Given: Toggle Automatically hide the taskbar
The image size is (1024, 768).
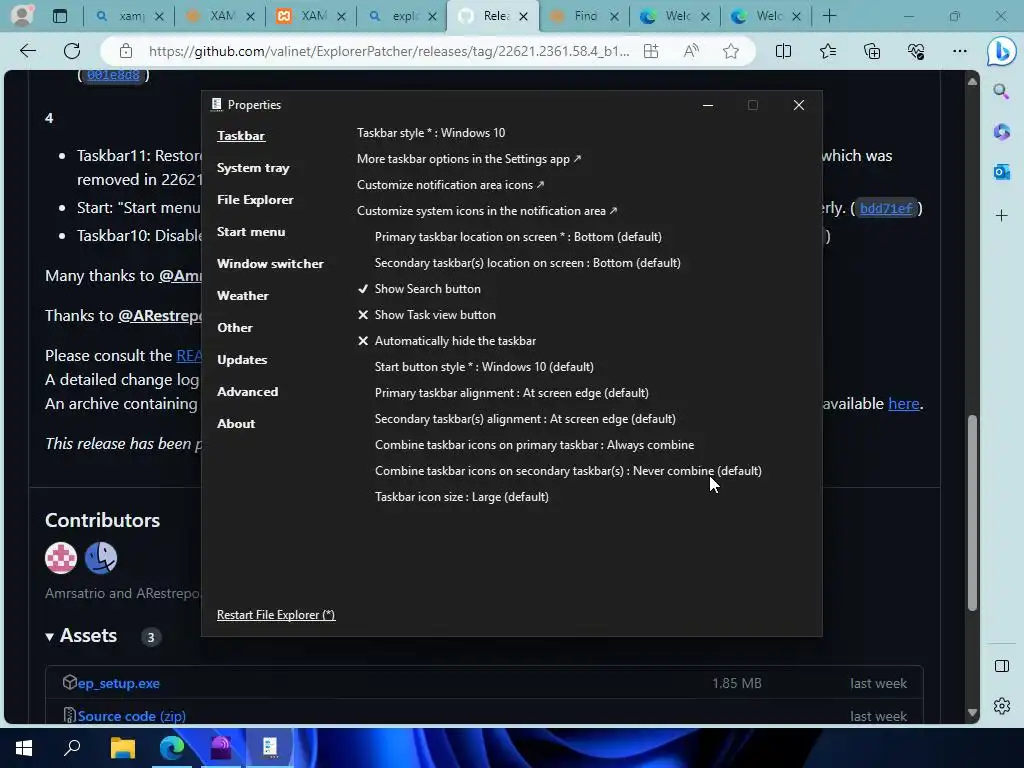Looking at the screenshot, I should coord(447,341).
